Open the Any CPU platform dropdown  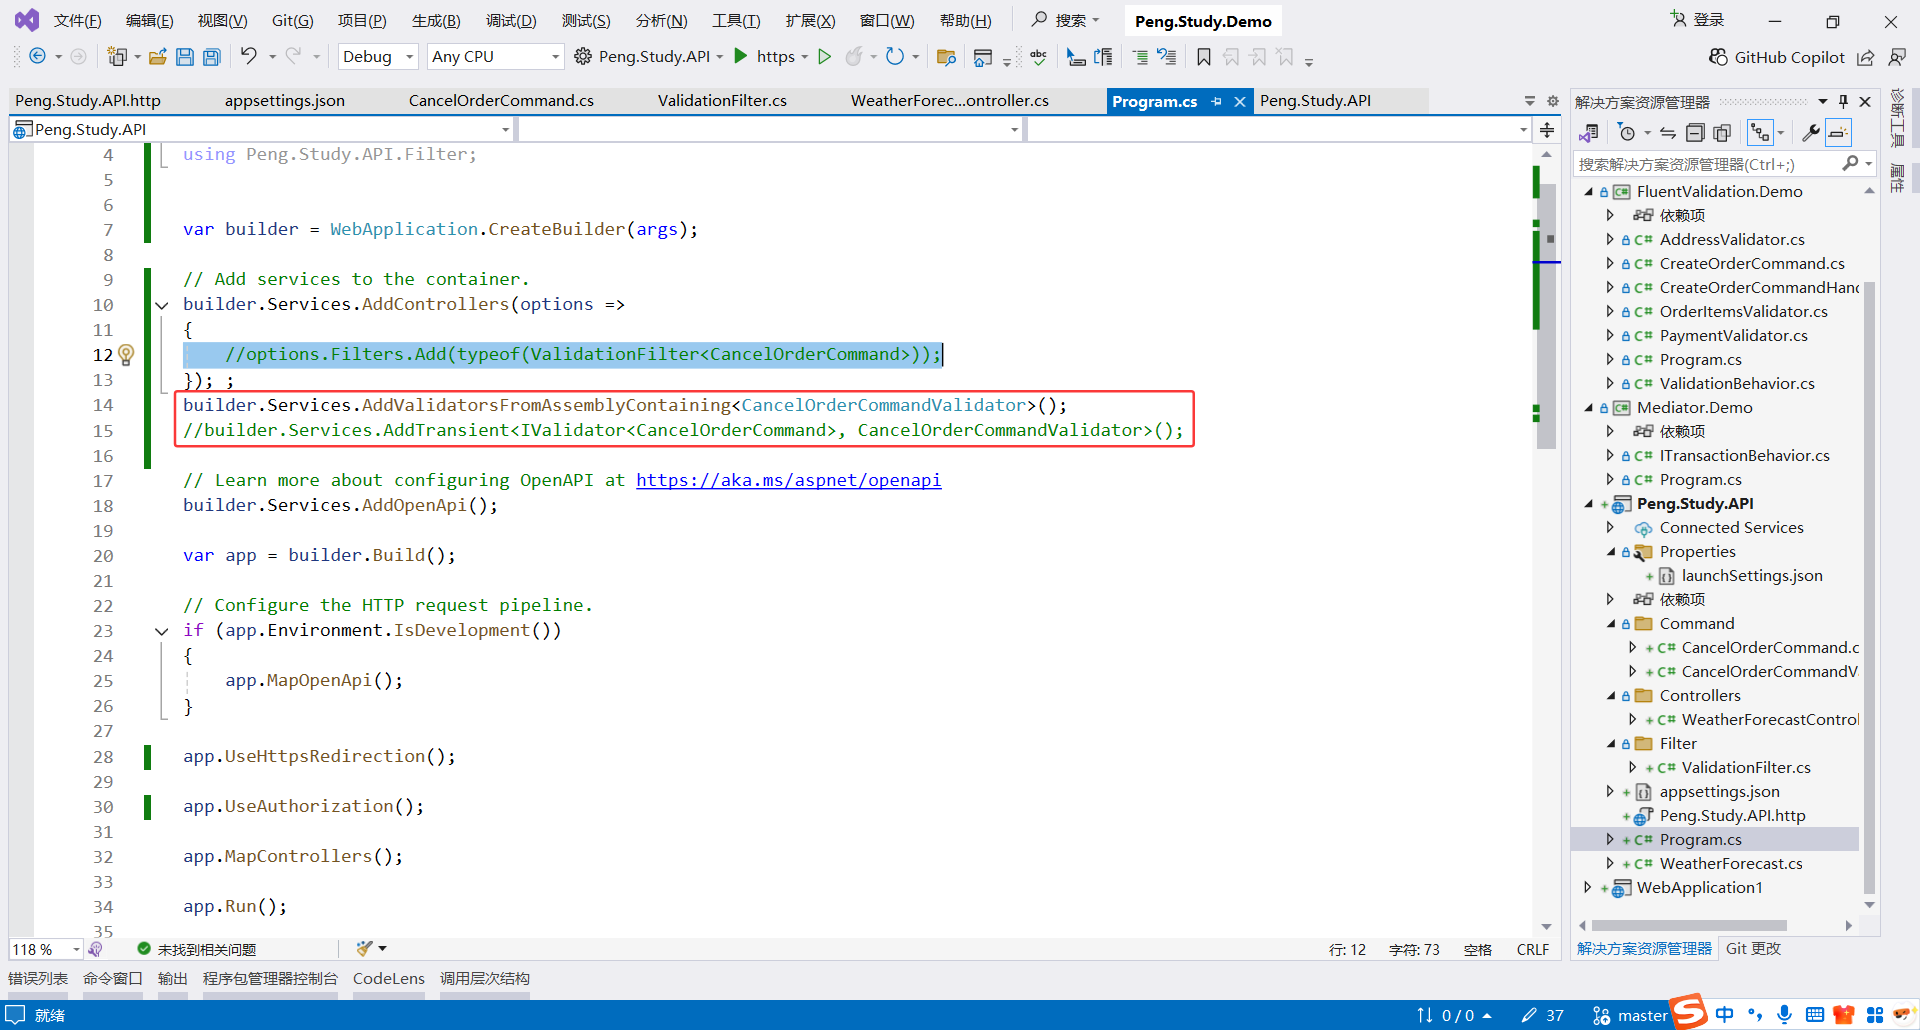(496, 57)
